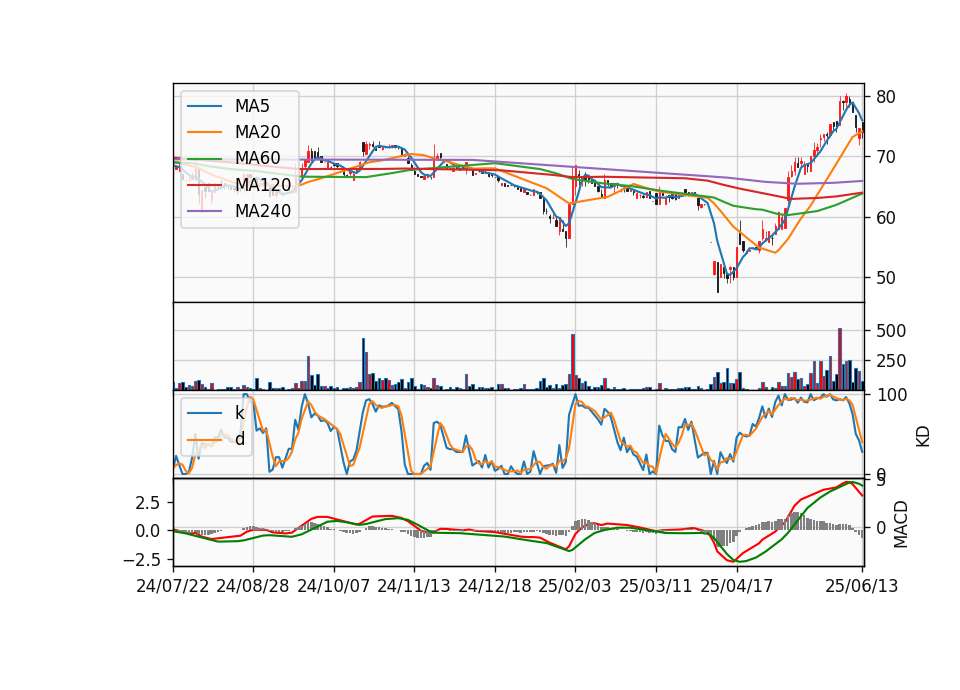Click the 24/12/18 date axis label

[495, 586]
